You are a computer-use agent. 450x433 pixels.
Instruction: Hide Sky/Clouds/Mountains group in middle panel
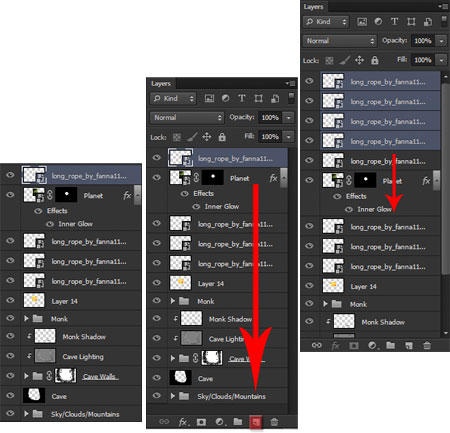coord(157,395)
